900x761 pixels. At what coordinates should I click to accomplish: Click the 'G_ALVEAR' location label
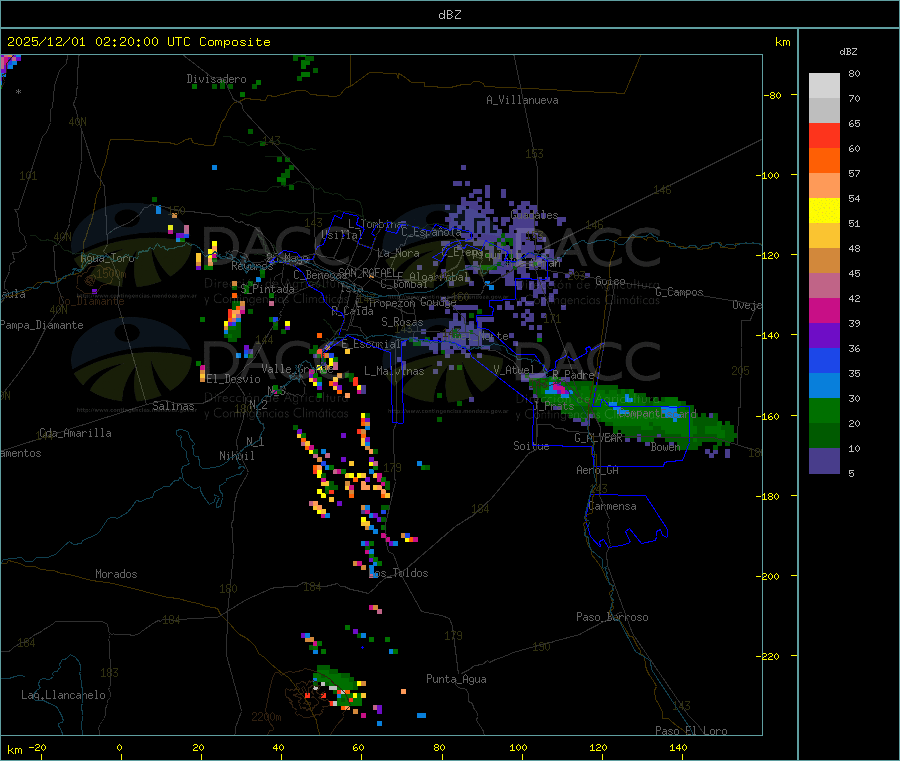click(x=598, y=438)
